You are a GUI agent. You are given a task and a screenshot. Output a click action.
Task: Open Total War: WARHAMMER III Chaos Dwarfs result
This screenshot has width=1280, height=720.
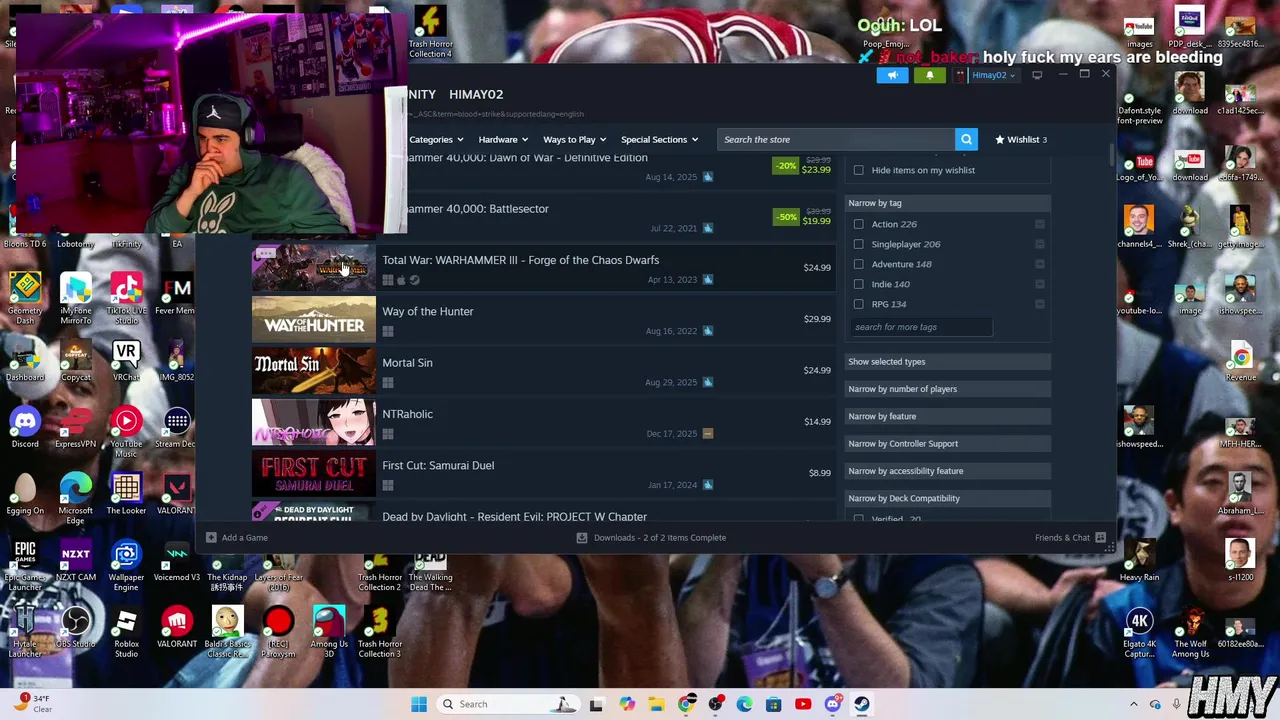click(x=543, y=268)
